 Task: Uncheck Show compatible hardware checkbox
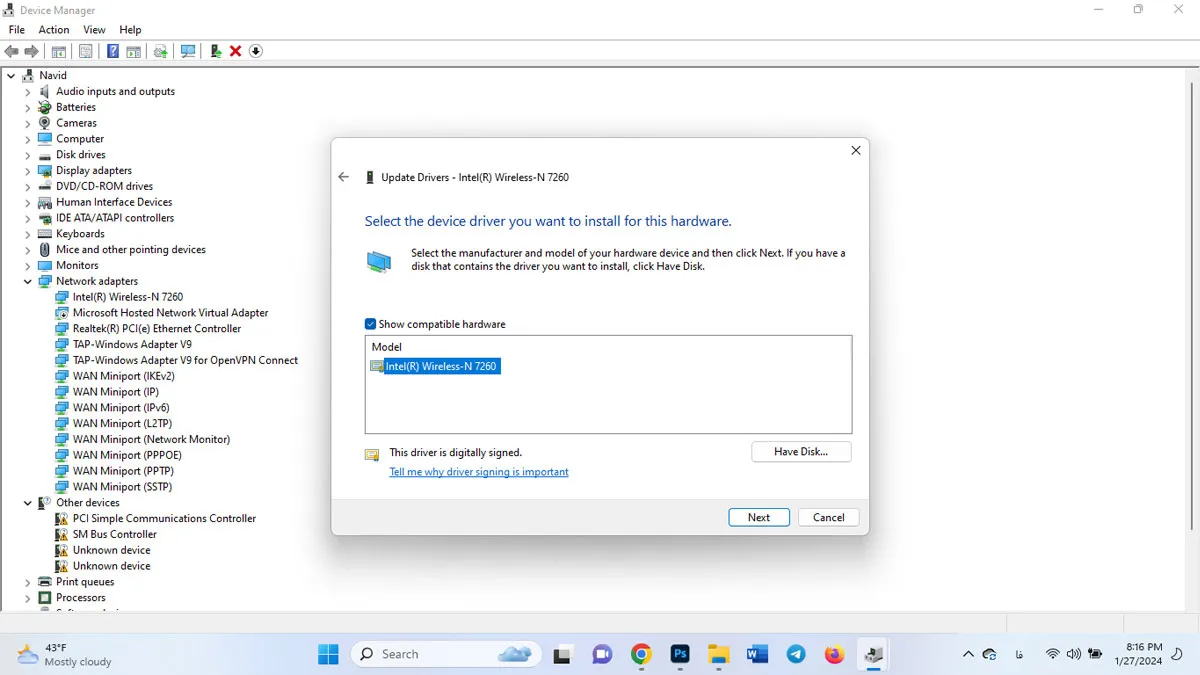tap(370, 324)
